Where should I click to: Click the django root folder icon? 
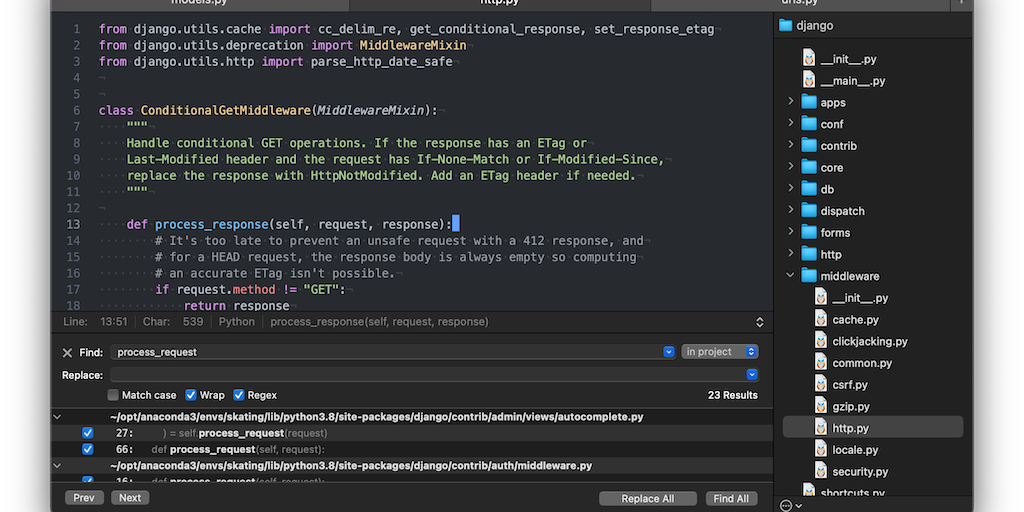point(786,25)
